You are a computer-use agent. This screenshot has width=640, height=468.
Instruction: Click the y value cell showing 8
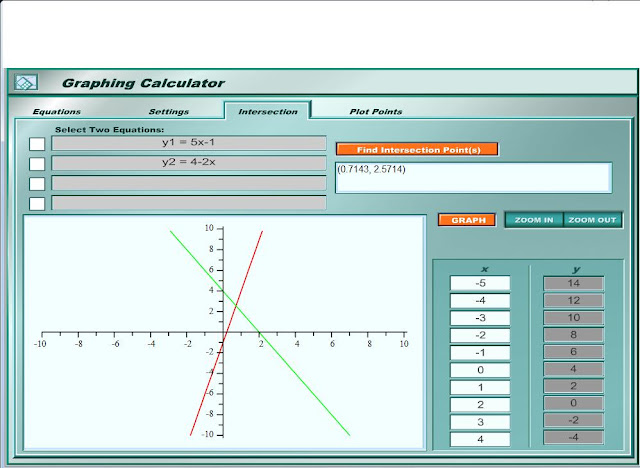pos(573,335)
